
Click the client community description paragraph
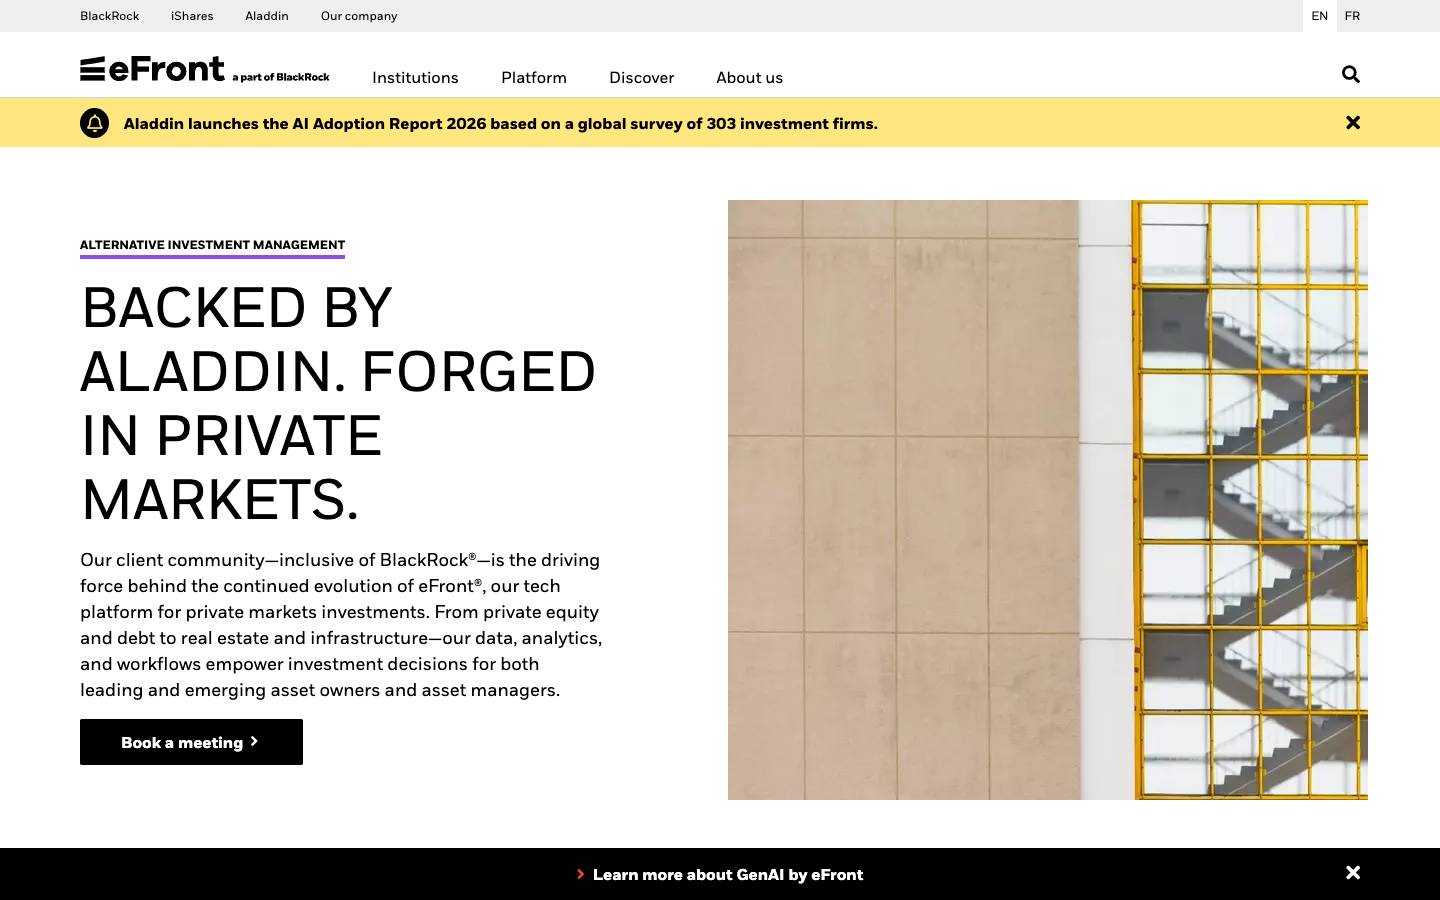[x=341, y=625]
